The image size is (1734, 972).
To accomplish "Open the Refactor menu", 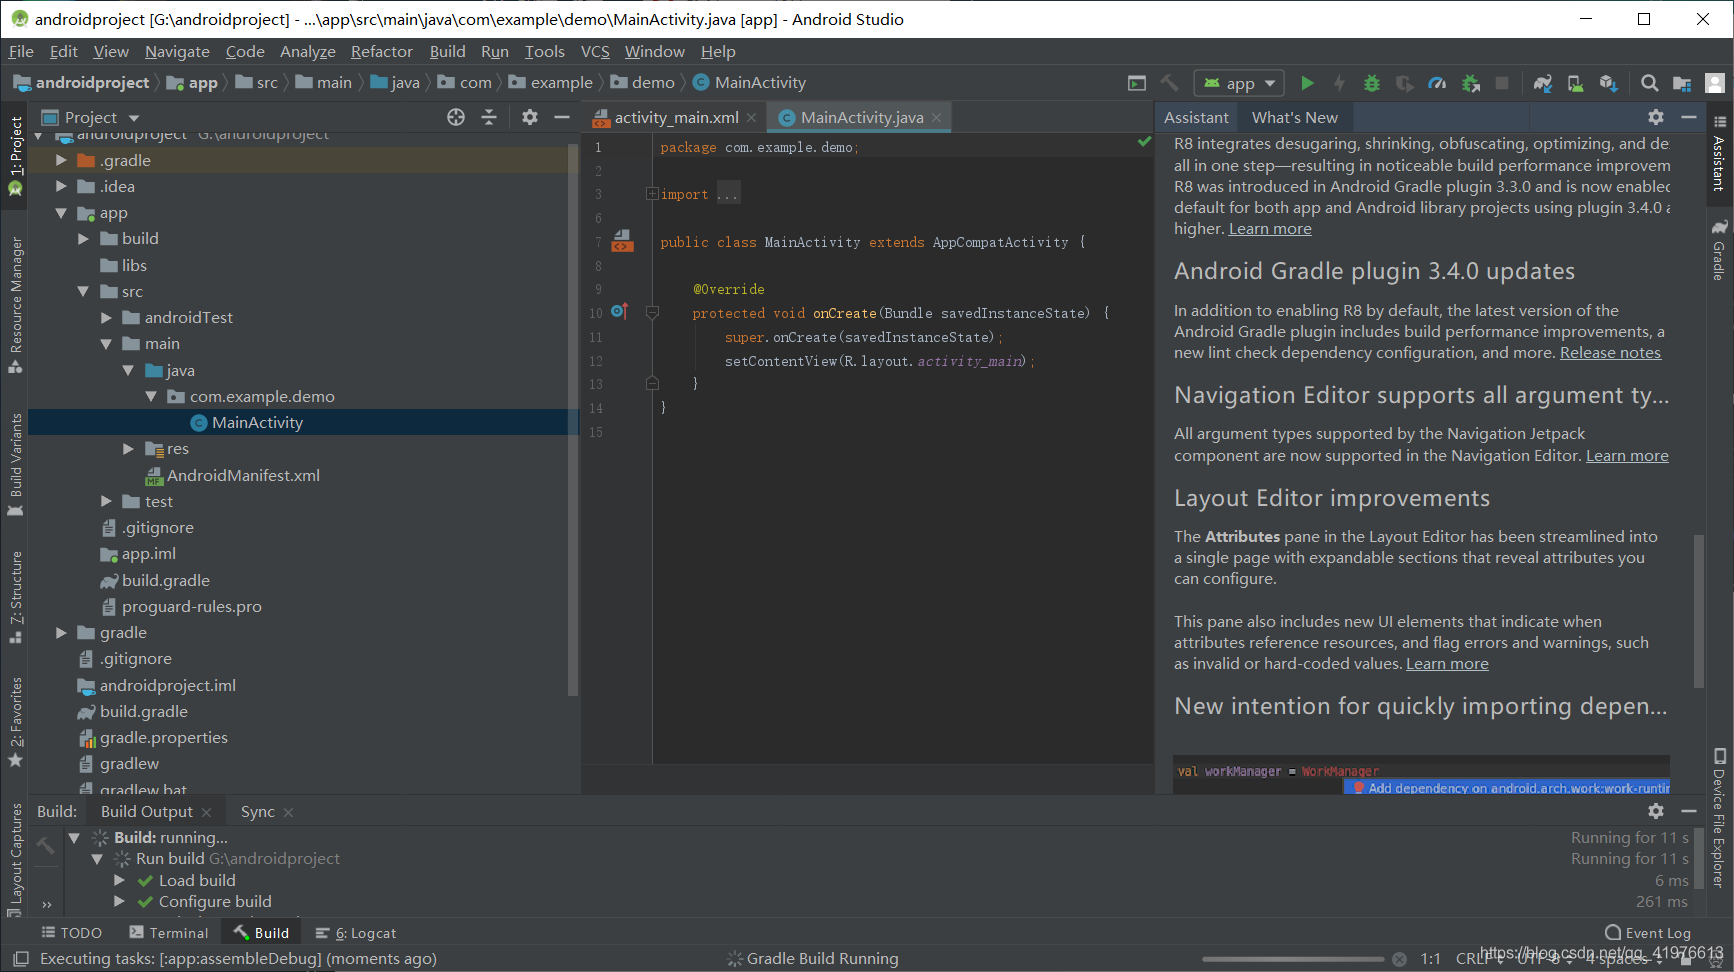I will (x=381, y=51).
